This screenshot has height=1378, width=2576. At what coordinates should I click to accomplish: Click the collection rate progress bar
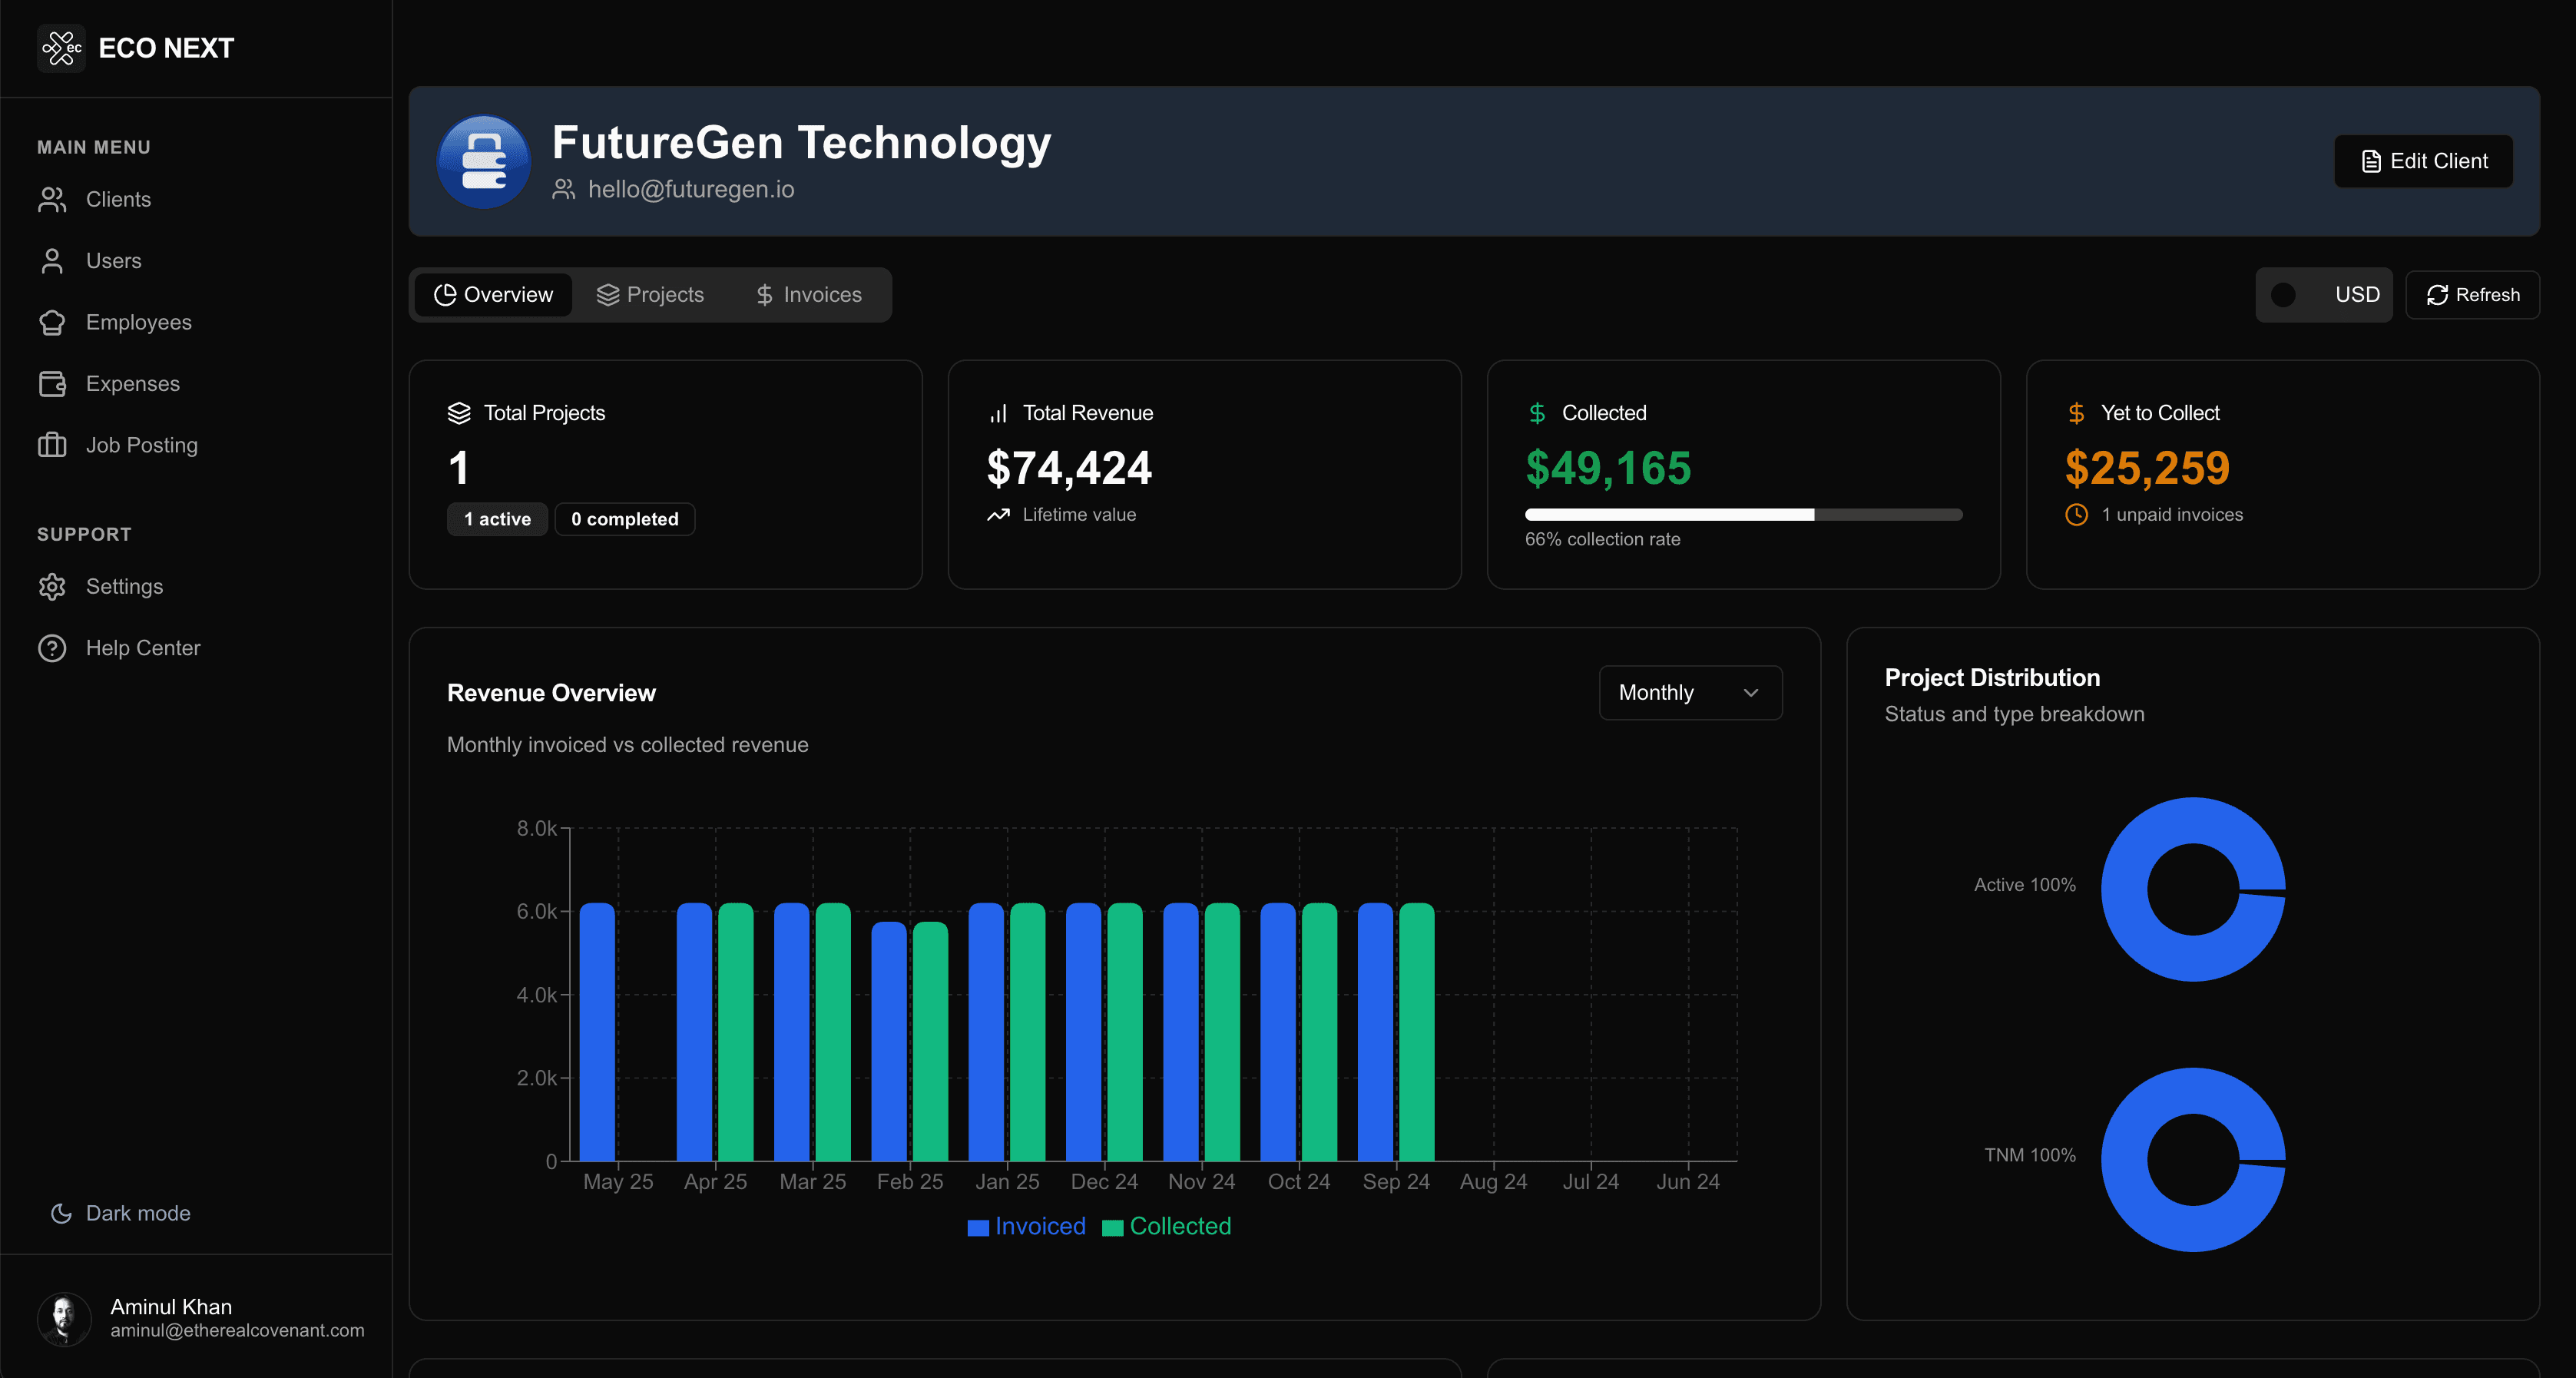(x=1743, y=515)
